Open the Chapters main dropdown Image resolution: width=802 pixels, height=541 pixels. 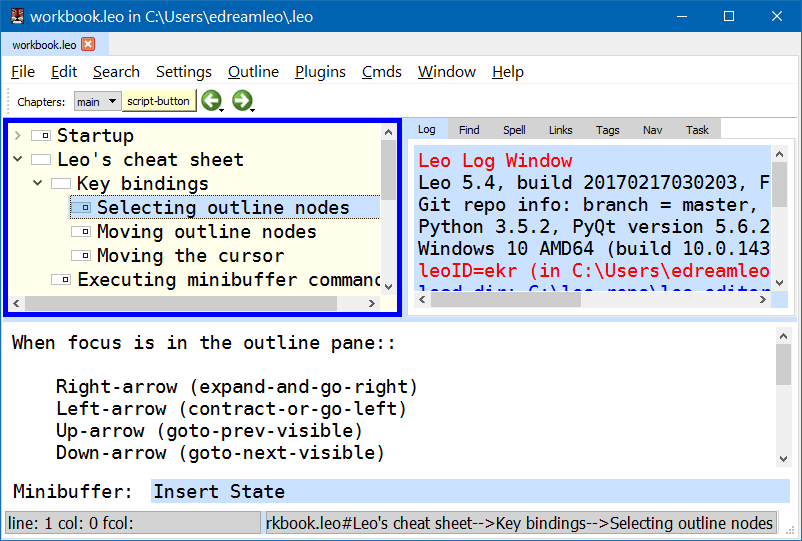(x=97, y=101)
